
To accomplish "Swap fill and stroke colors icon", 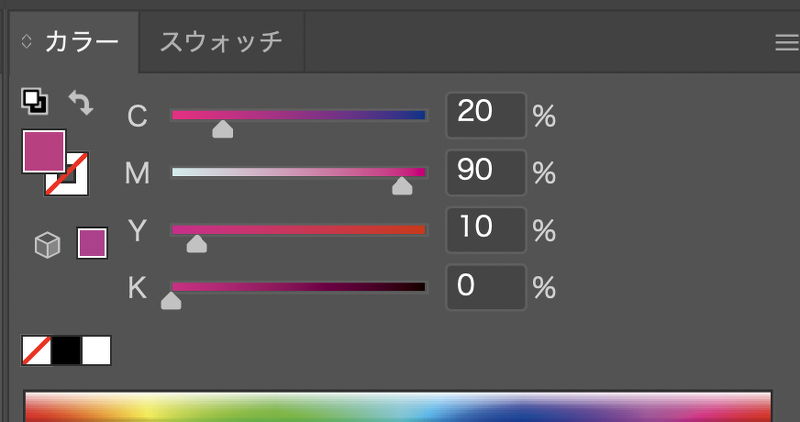I will (80, 101).
